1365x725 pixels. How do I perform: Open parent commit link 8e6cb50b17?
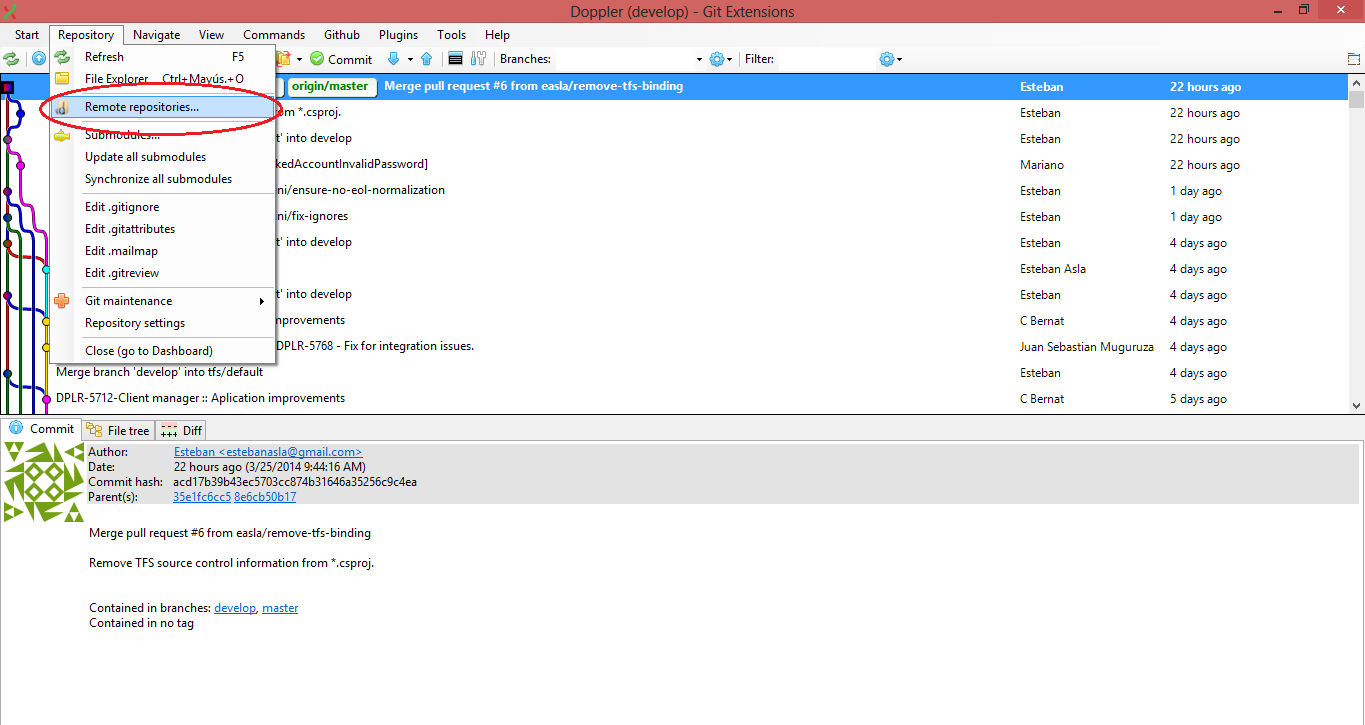tap(265, 497)
